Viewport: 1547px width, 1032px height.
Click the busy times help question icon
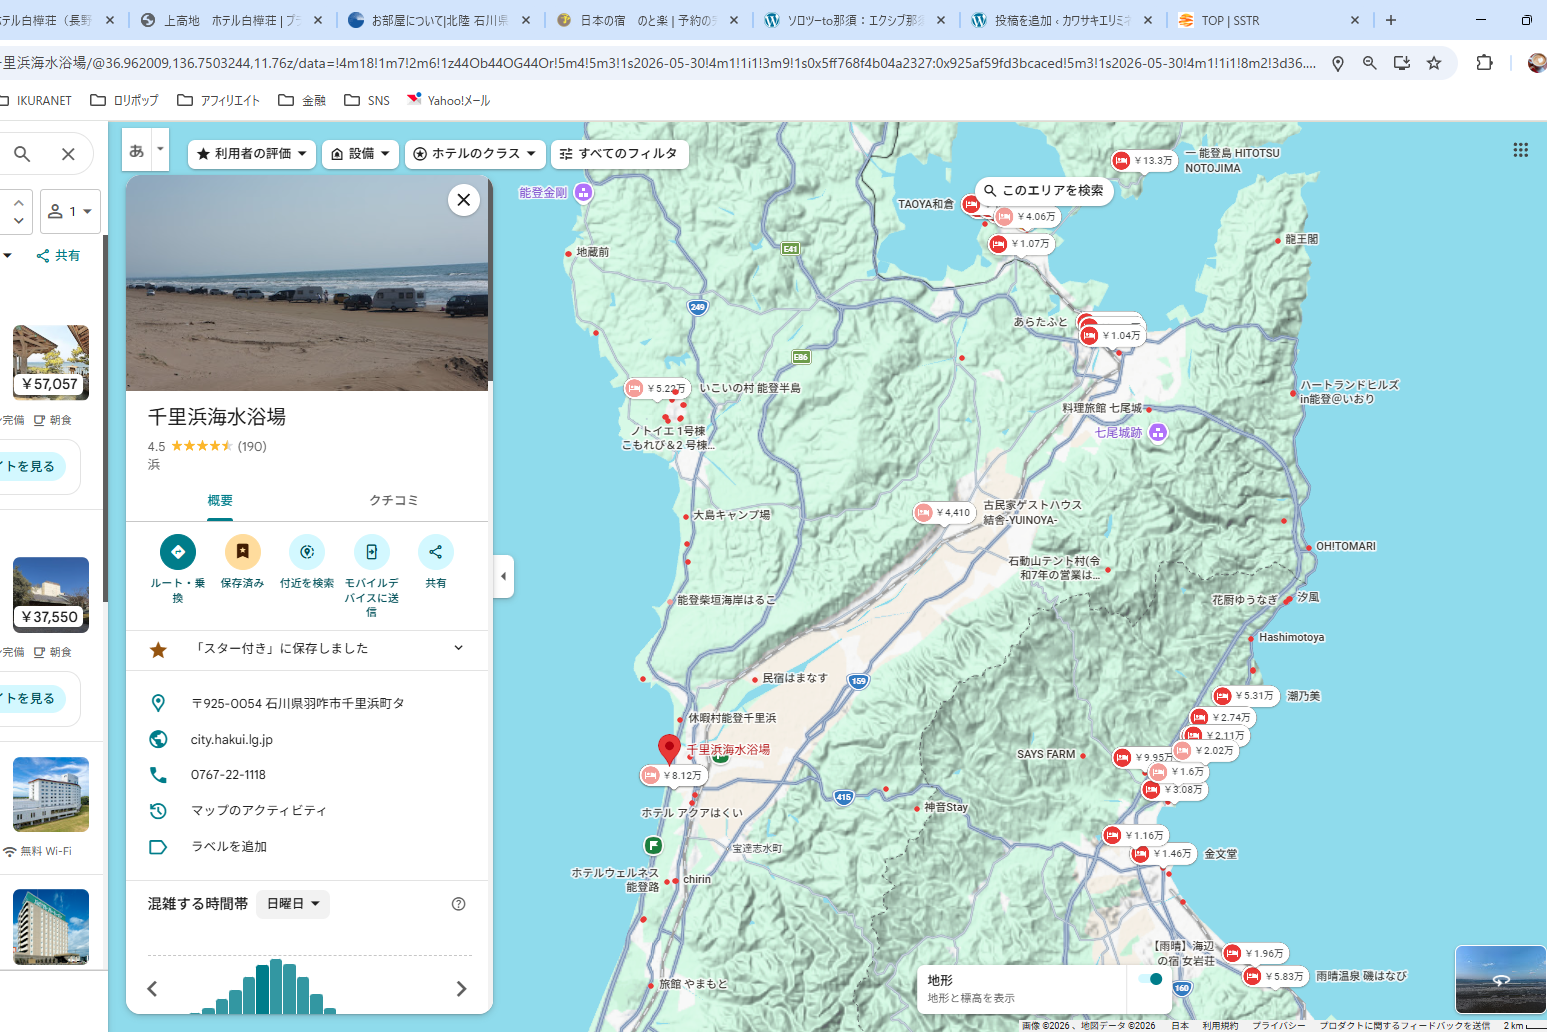click(459, 904)
